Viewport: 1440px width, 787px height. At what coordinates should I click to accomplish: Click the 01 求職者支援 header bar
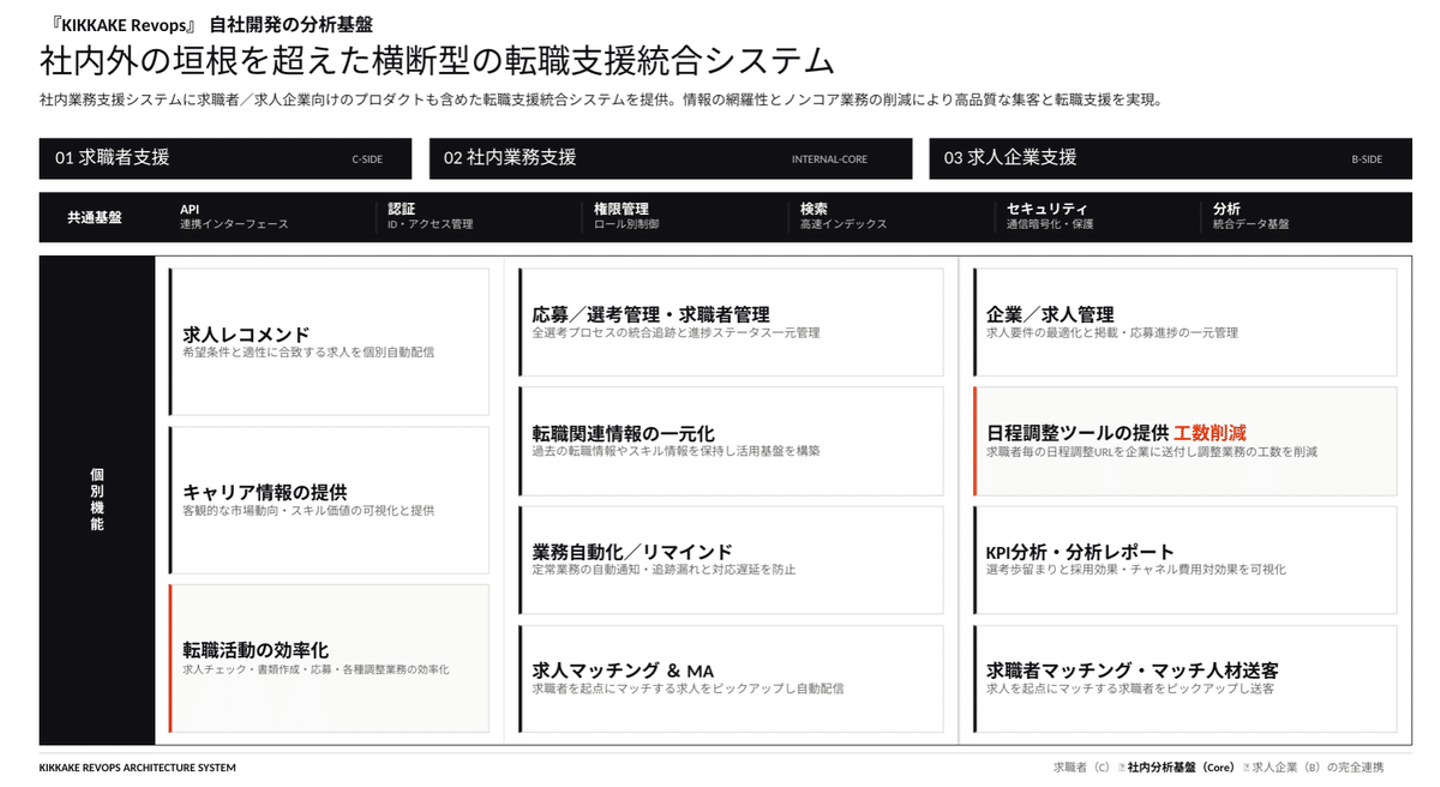coord(225,158)
